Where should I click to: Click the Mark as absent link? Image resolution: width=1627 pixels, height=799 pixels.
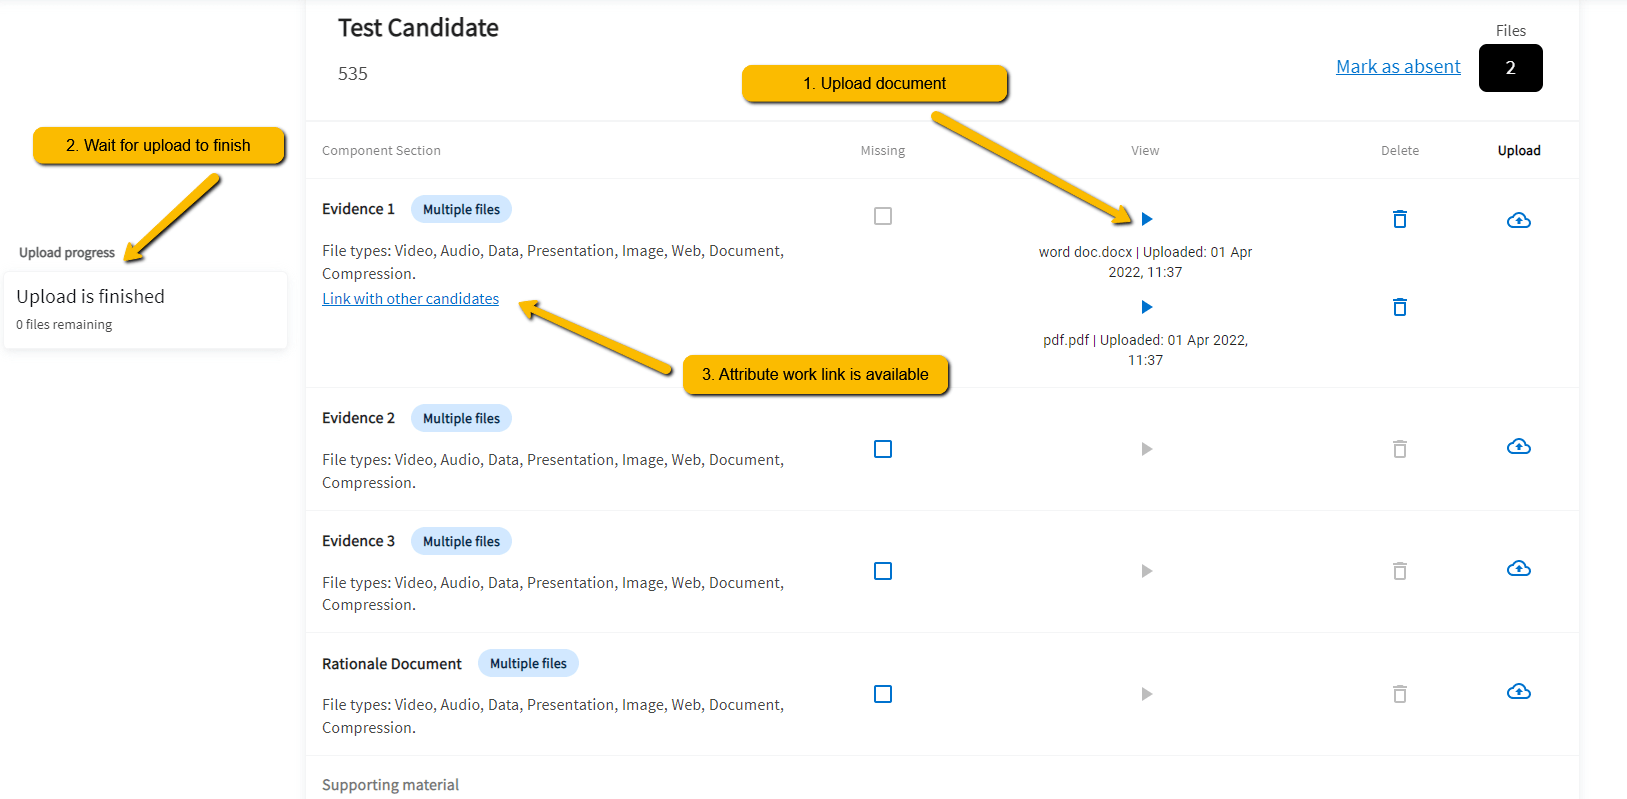[1398, 67]
